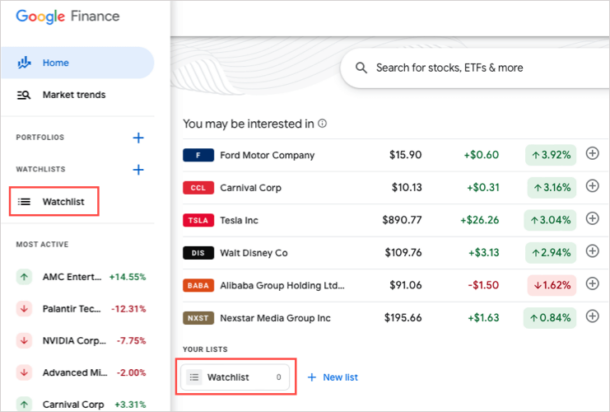This screenshot has height=412, width=610.
Task: Add Ford Motor Company to a list
Action: pyautogui.click(x=592, y=154)
